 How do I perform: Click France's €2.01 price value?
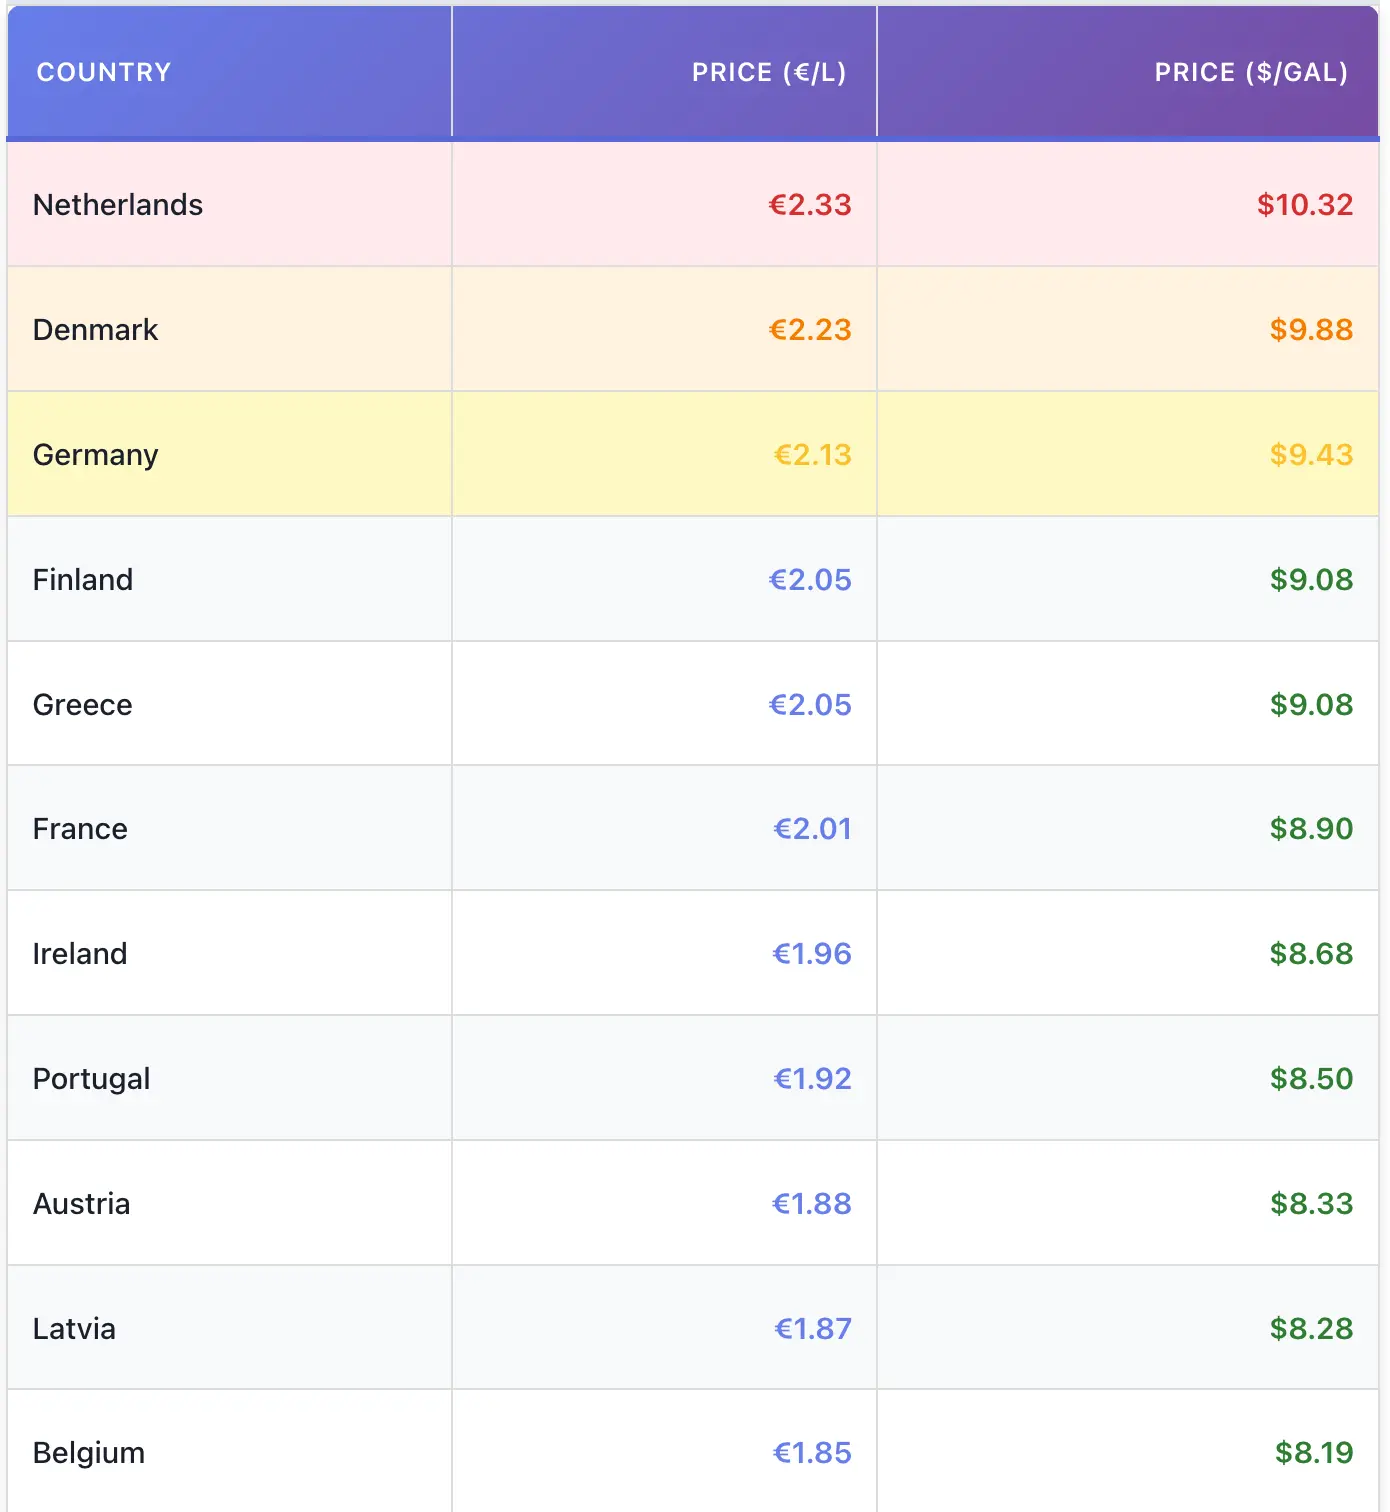coord(812,829)
